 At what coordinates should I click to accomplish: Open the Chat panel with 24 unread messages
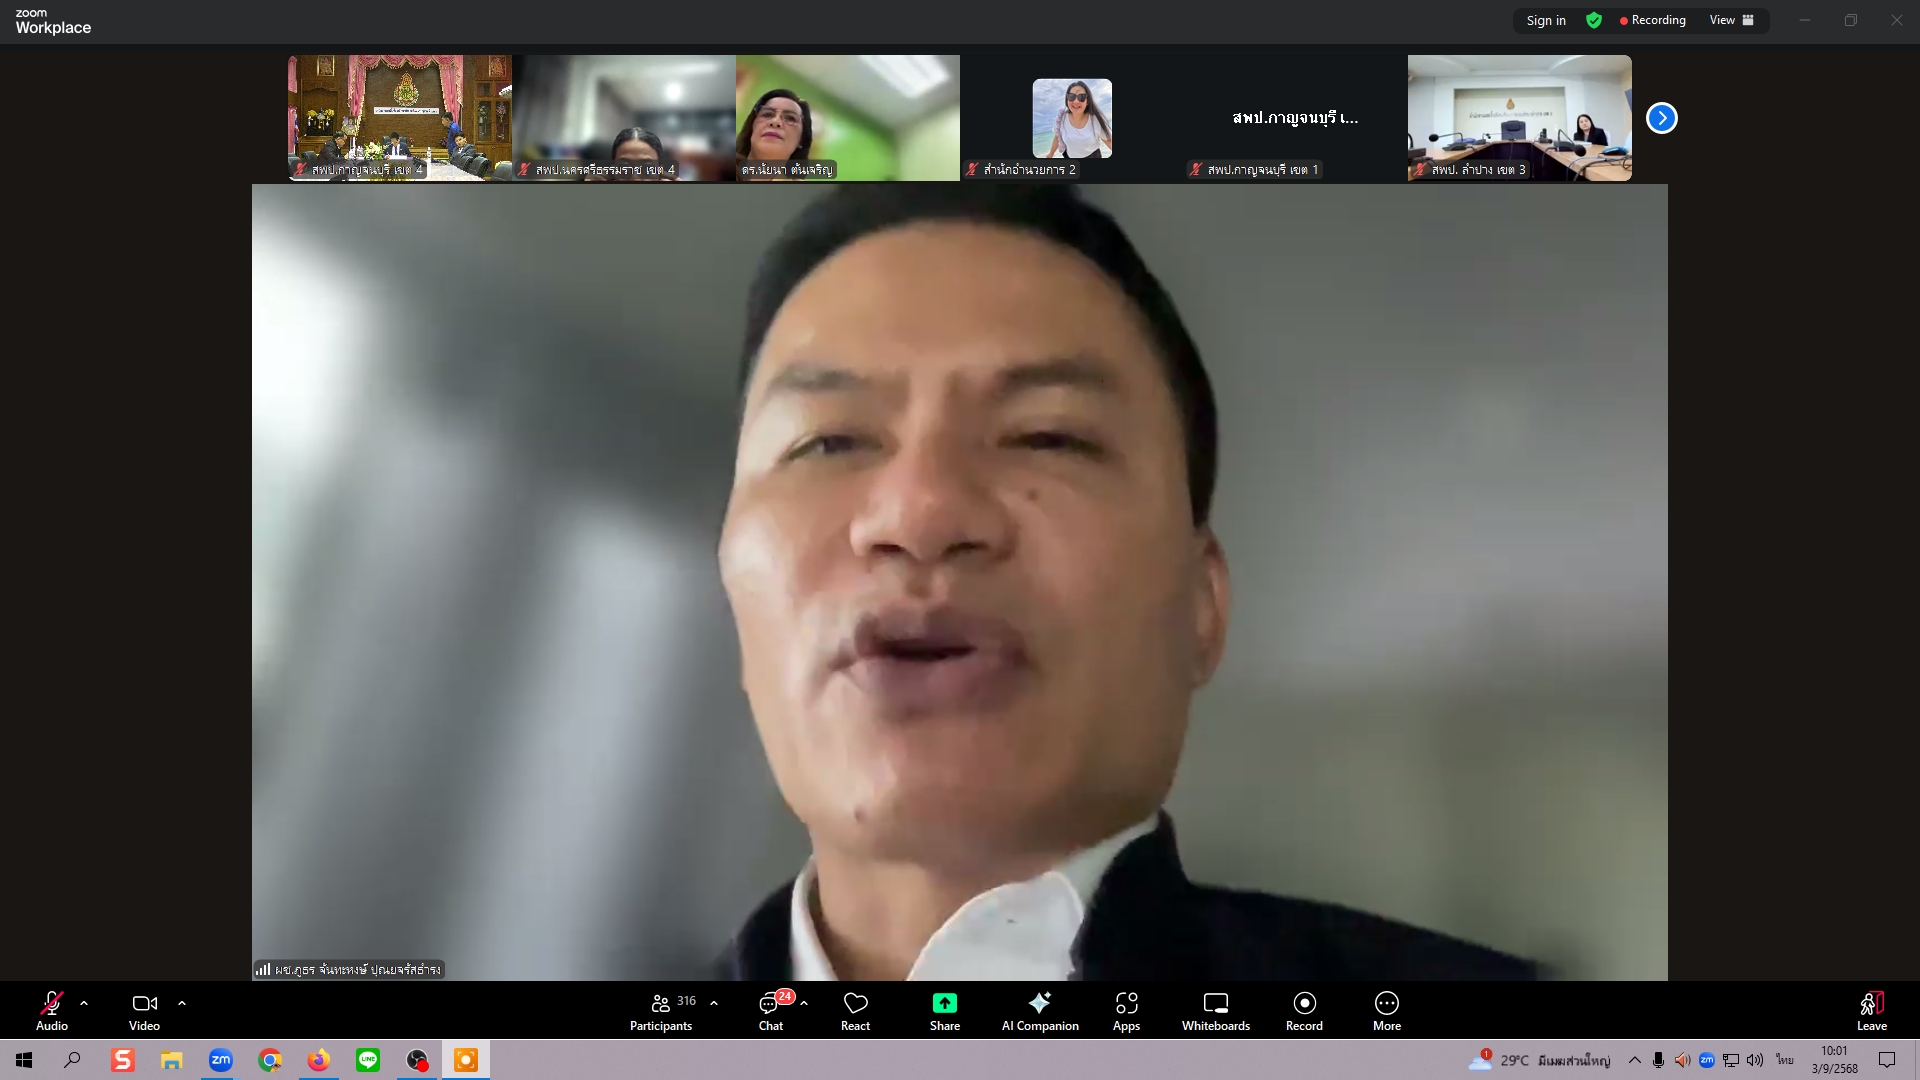[769, 1008]
